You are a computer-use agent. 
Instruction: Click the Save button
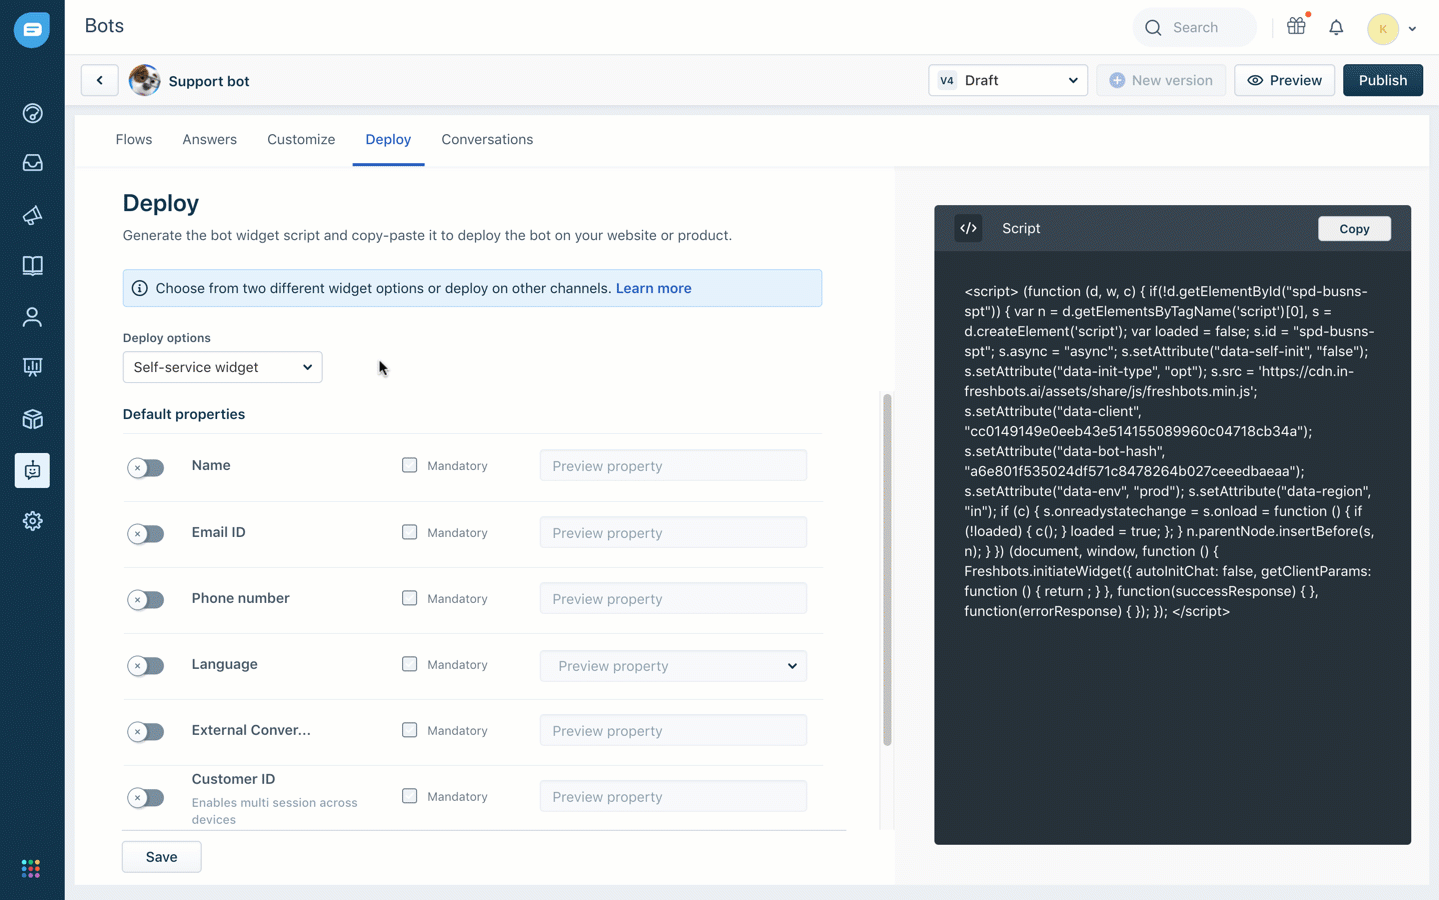pyautogui.click(x=161, y=857)
